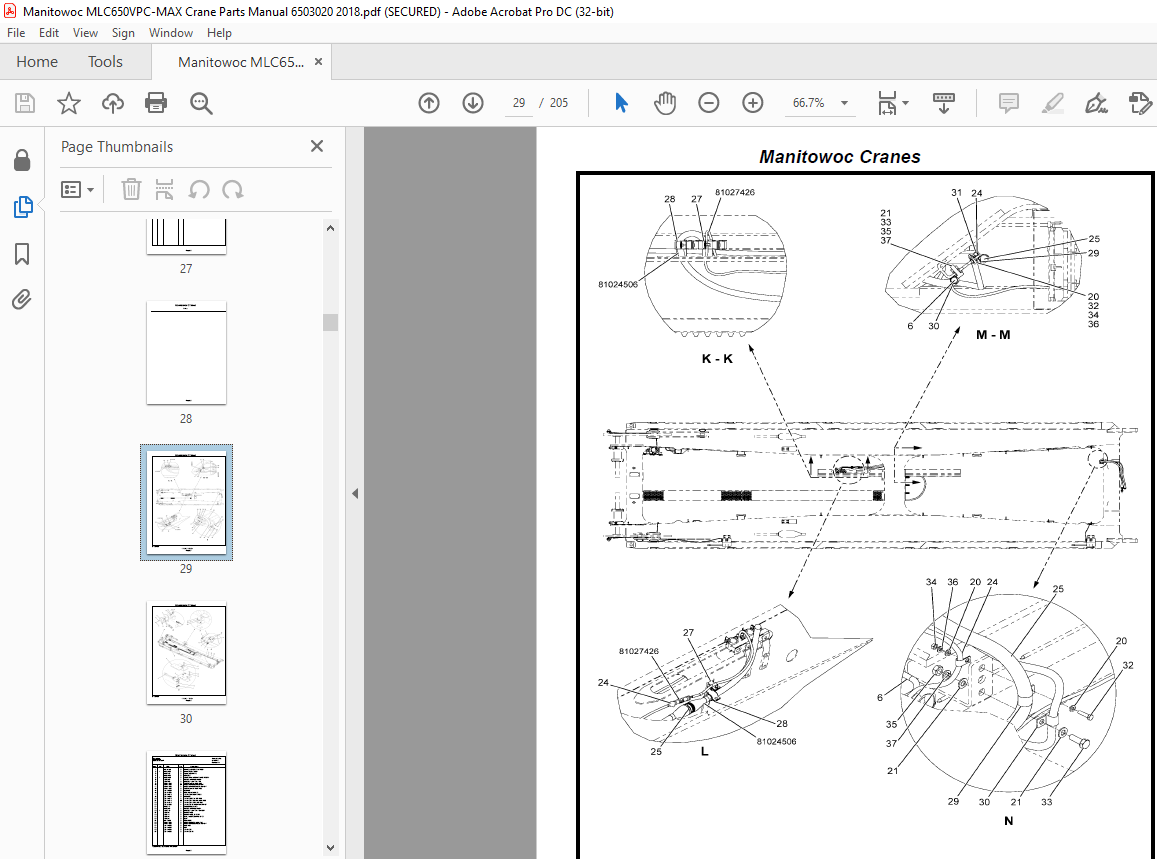Select the Highlight text tool

click(x=1052, y=103)
